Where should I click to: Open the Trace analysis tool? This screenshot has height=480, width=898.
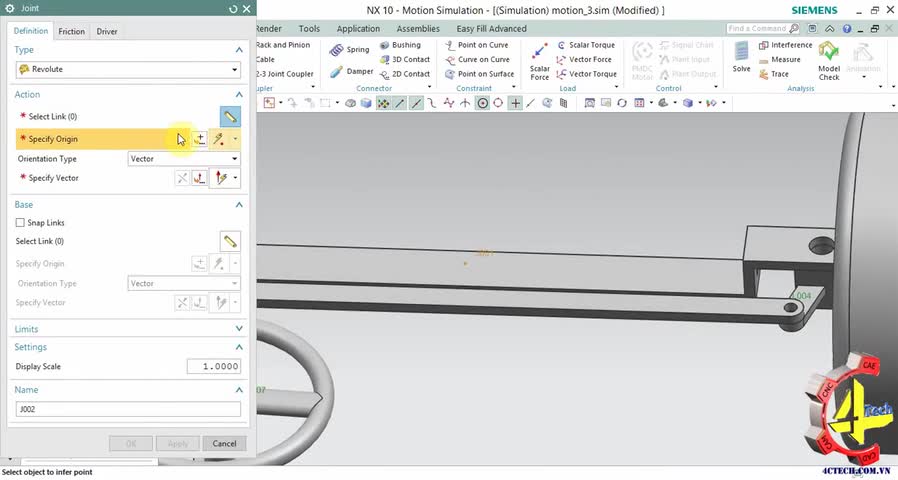(774, 74)
